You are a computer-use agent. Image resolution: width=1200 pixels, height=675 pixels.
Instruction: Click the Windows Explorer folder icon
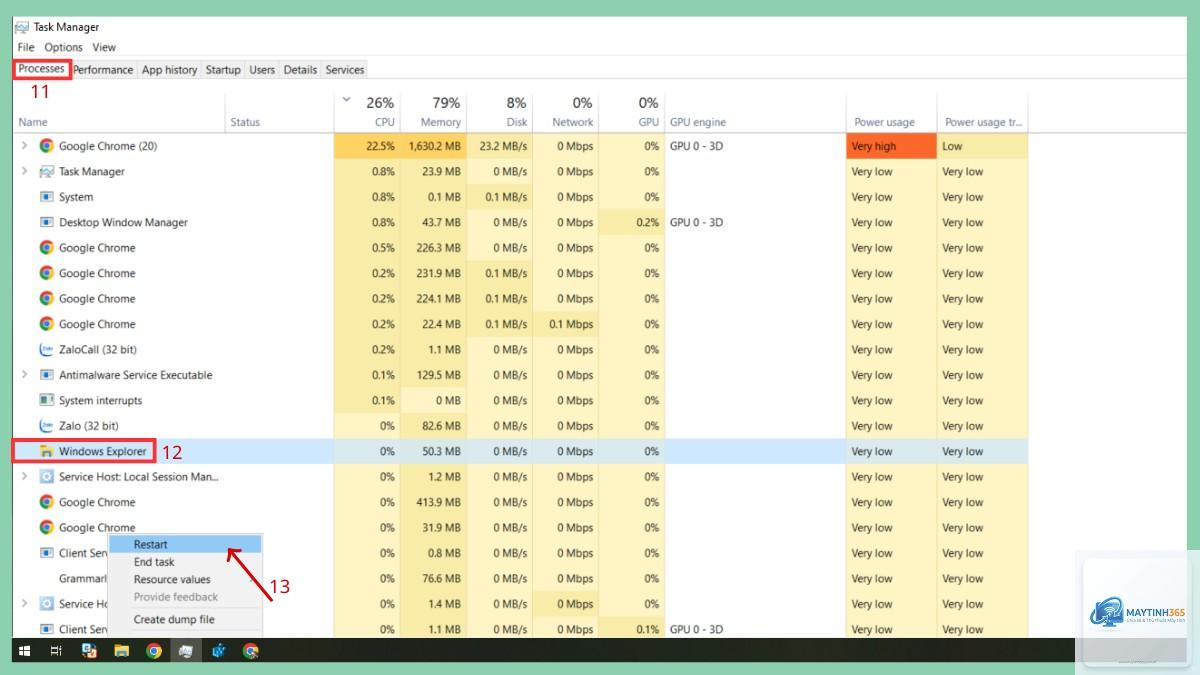pos(46,451)
